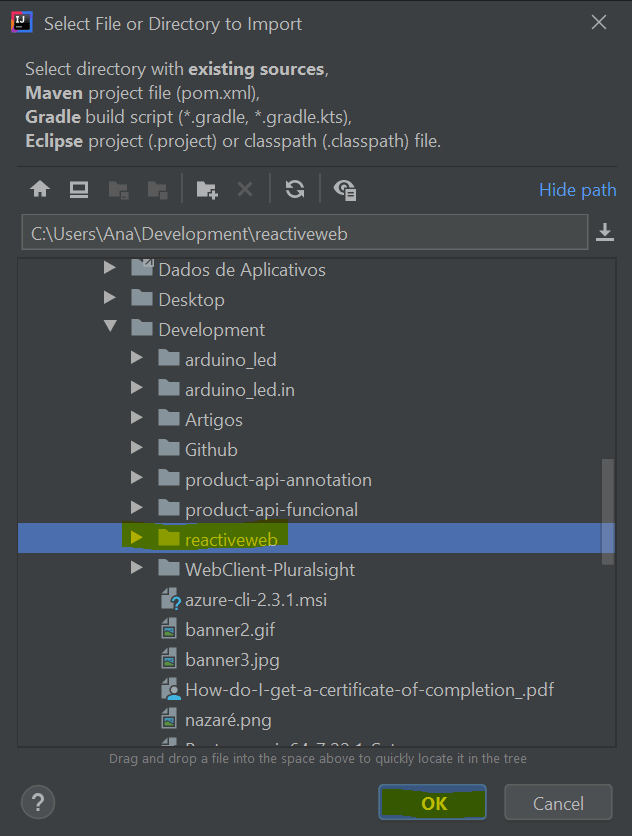Click the directory path text field
The height and width of the screenshot is (836, 632).
tap(305, 232)
